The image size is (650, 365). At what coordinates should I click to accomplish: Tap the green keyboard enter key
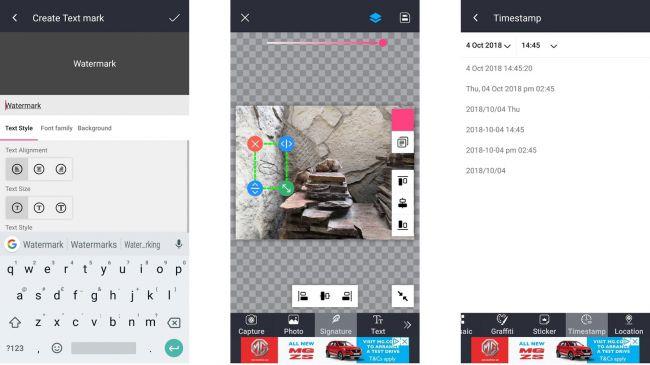pyautogui.click(x=174, y=348)
